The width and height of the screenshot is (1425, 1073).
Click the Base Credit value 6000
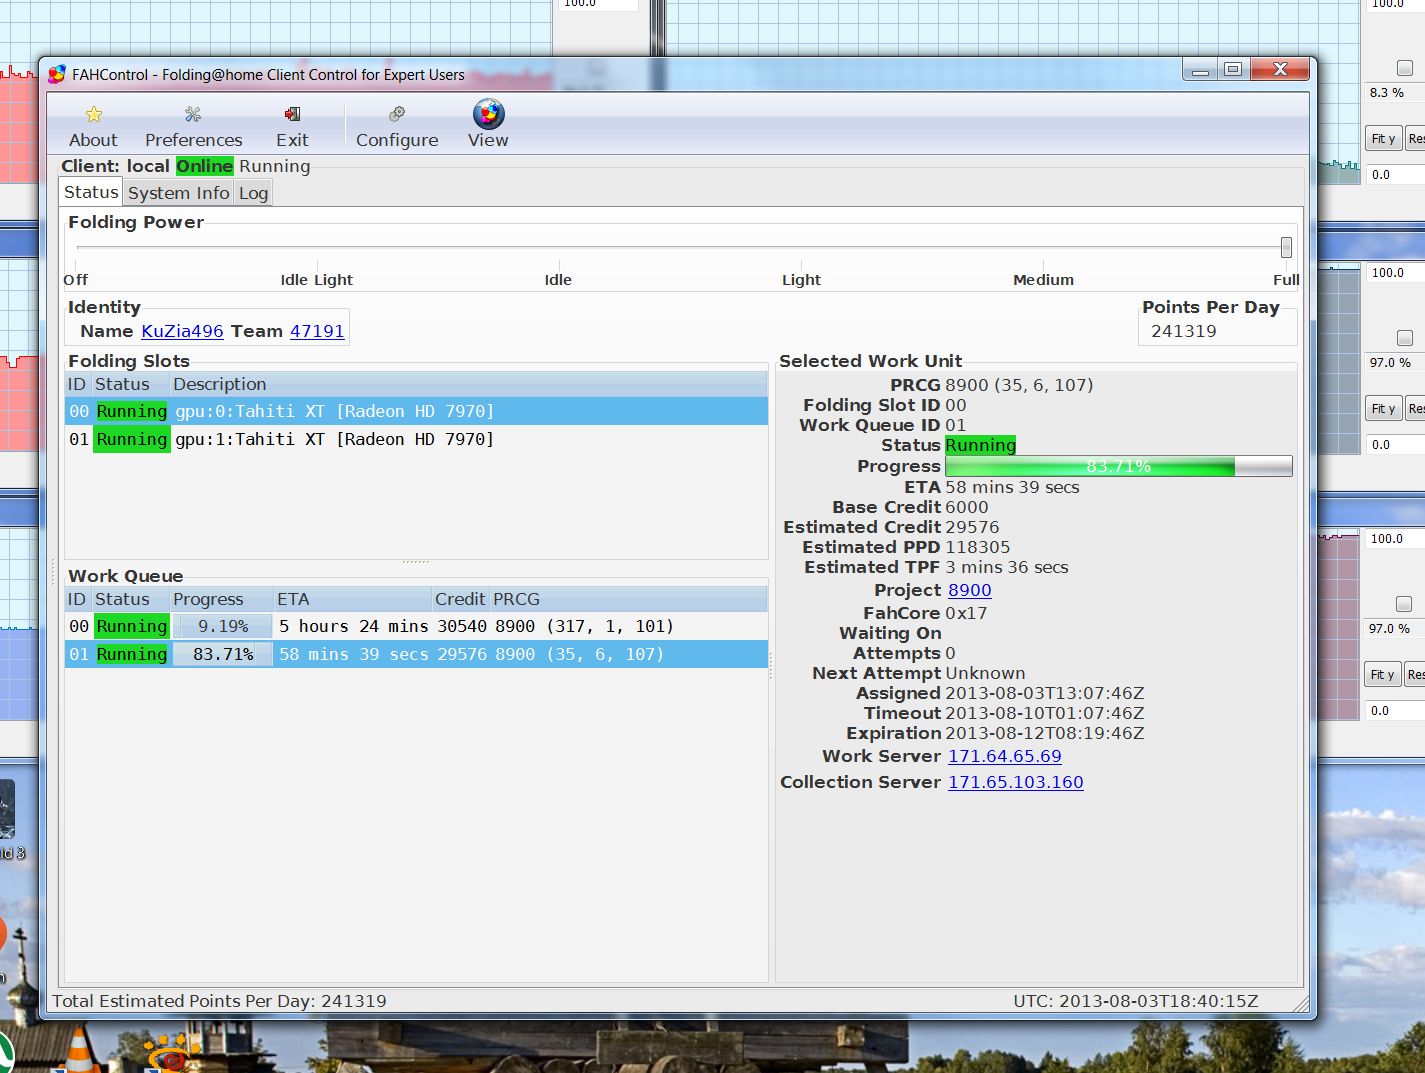pos(967,507)
